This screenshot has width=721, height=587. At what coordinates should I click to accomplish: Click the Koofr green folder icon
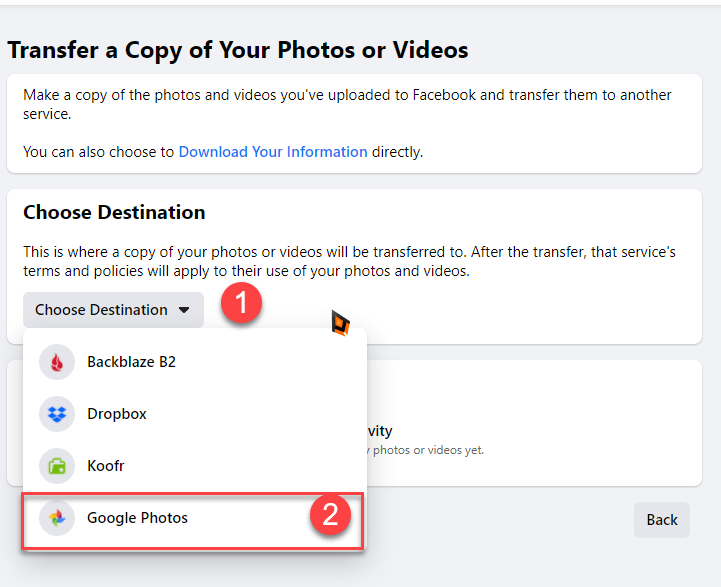pos(57,466)
